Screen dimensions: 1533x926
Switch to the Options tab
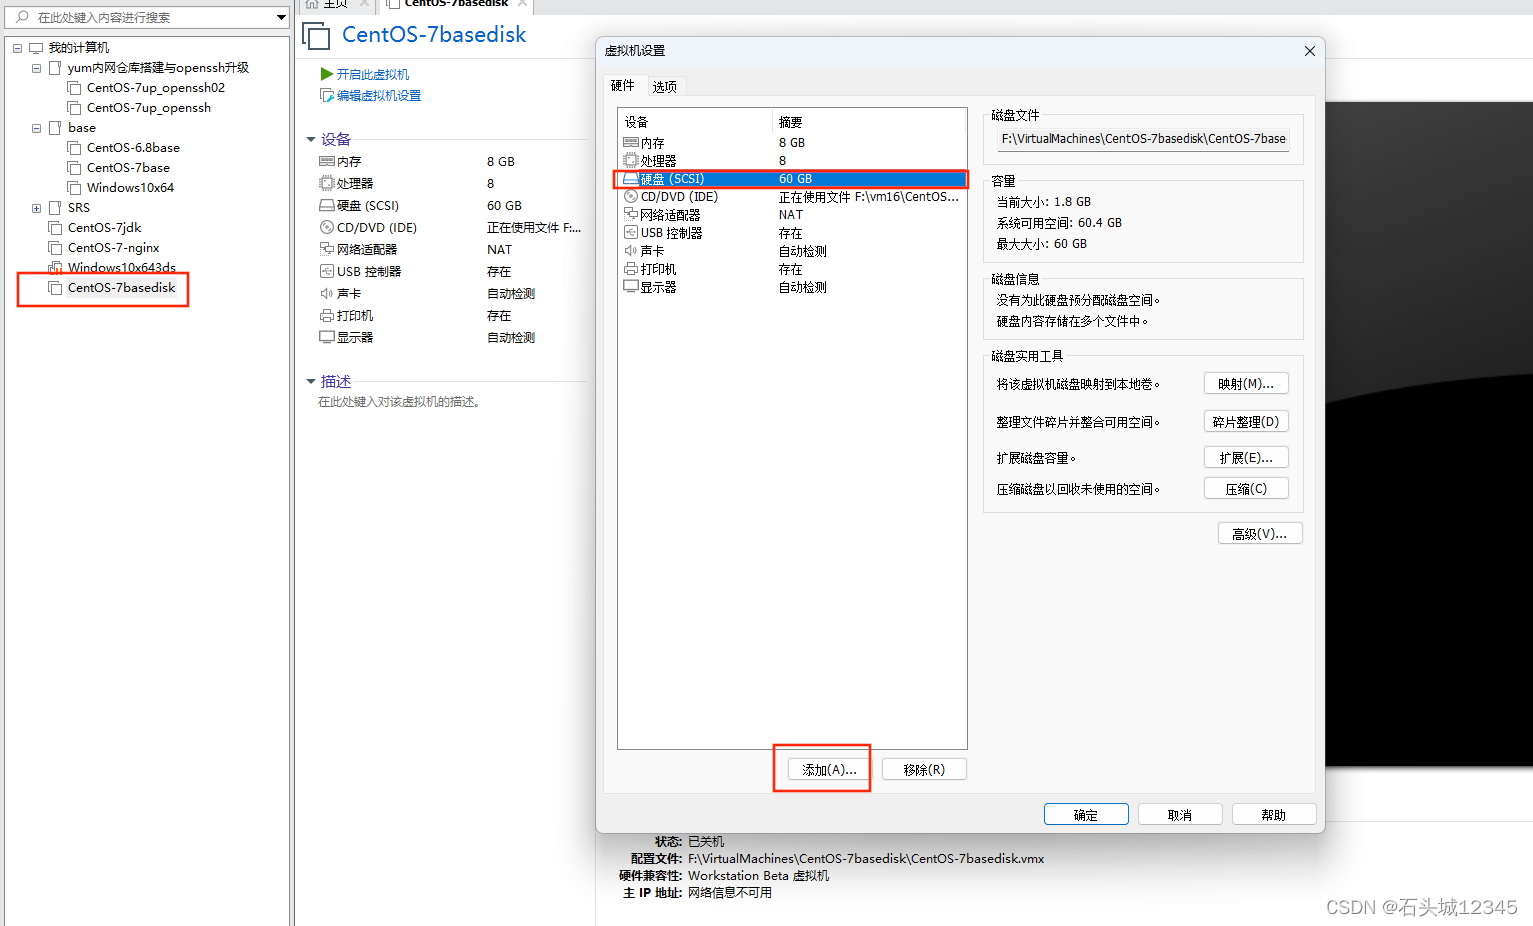click(x=665, y=87)
